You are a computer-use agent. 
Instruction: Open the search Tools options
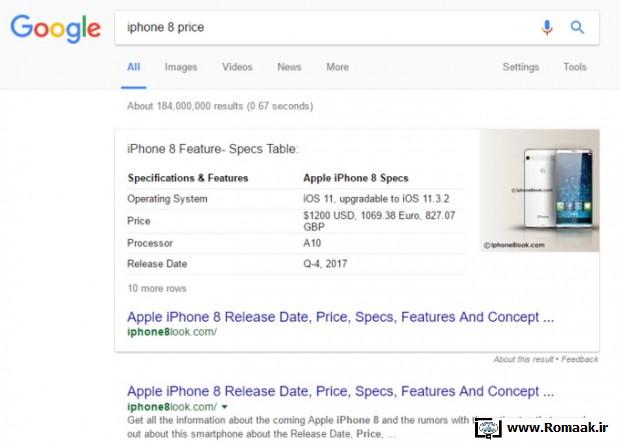tap(575, 67)
